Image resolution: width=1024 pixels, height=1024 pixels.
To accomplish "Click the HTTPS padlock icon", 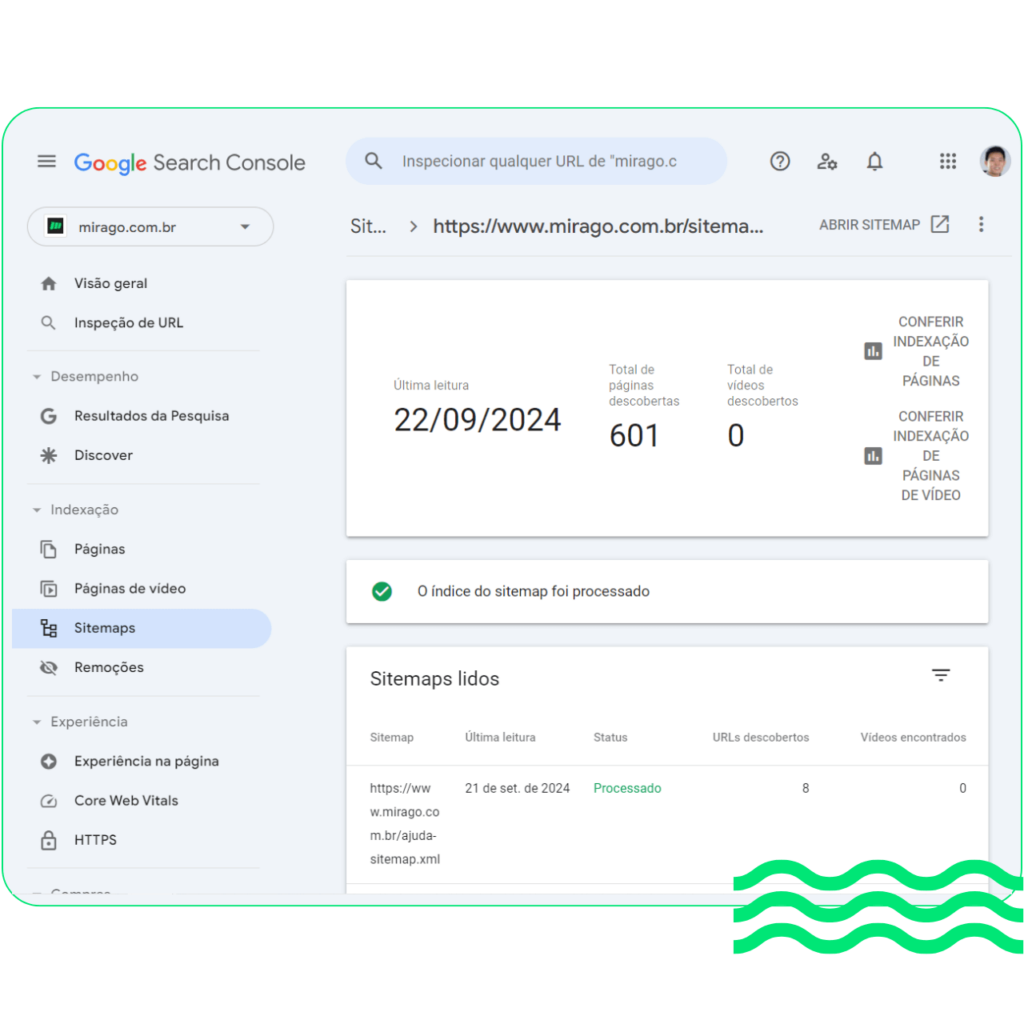I will [48, 840].
